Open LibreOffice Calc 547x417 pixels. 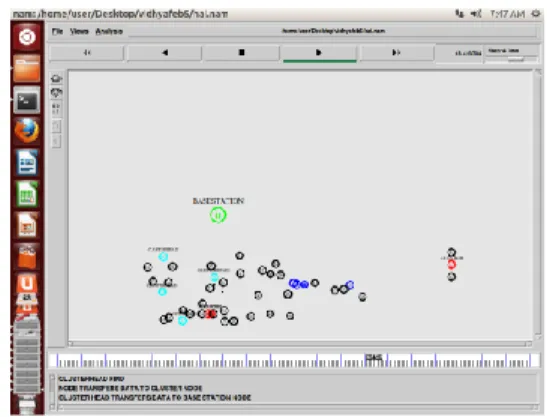27,194
